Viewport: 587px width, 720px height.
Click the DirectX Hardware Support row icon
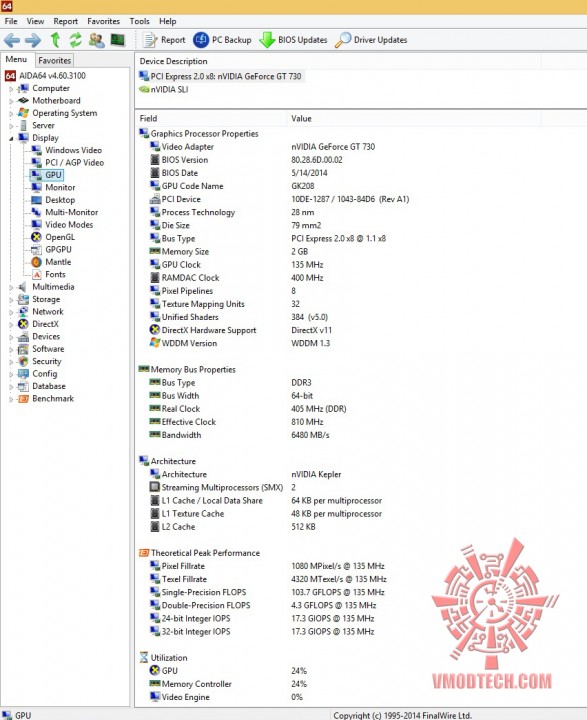click(x=155, y=330)
